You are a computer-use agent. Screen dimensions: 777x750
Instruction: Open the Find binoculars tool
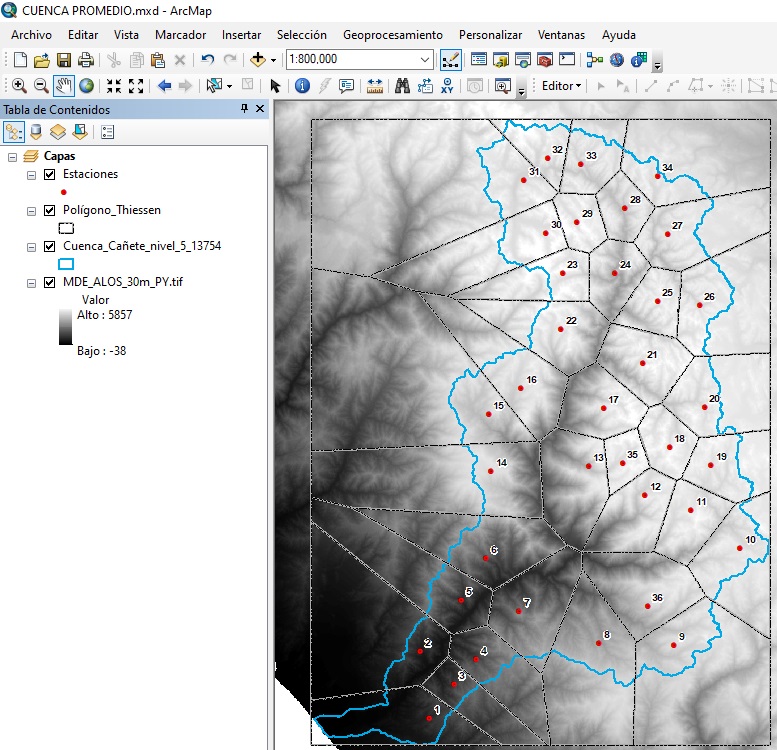[402, 86]
